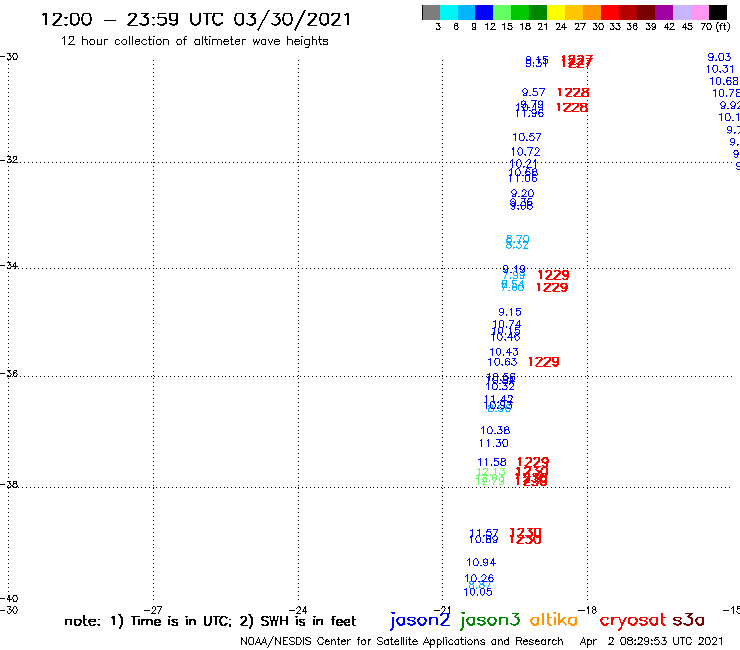Image resolution: width=740 pixels, height=650 pixels.
Task: Click the title "12:00 – 23:59 UTC 03/30/2021"
Action: coord(196,19)
